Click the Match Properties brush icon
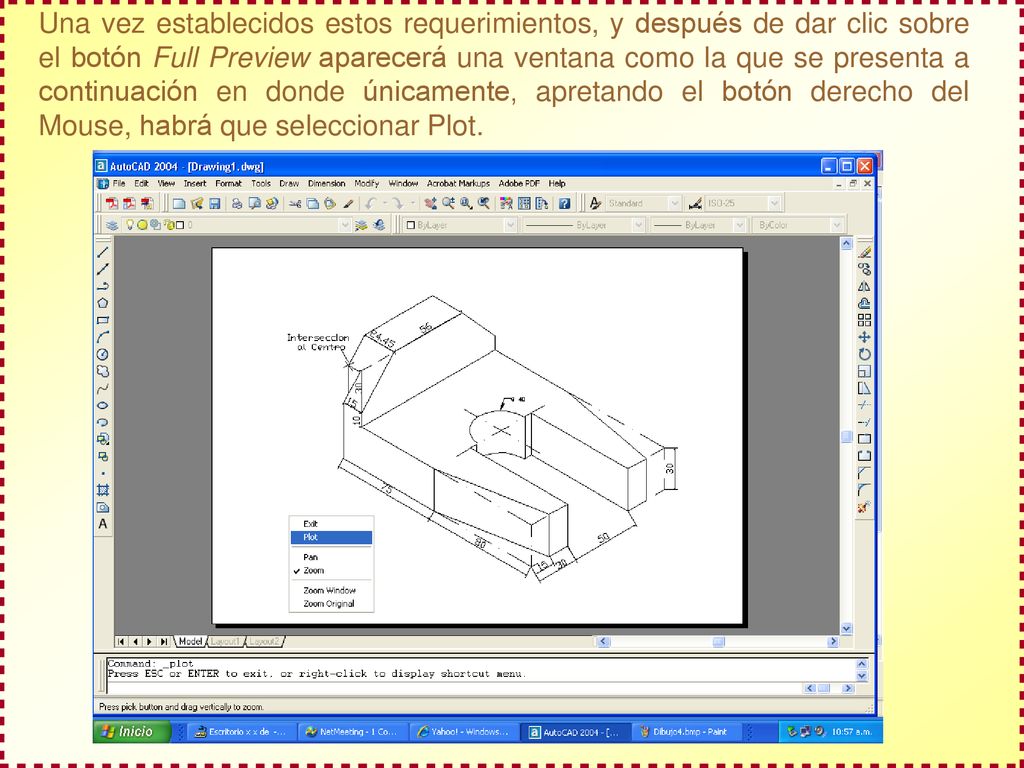1024x768 pixels. 349,204
